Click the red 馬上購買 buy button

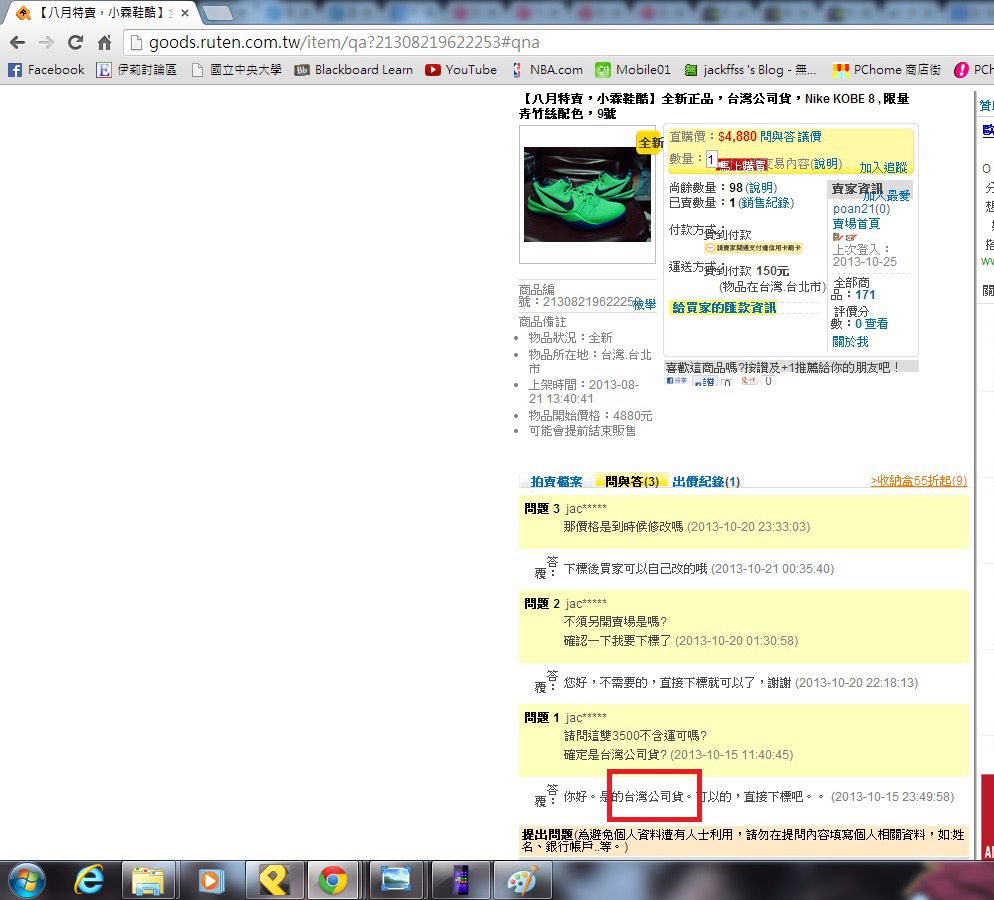[x=742, y=165]
